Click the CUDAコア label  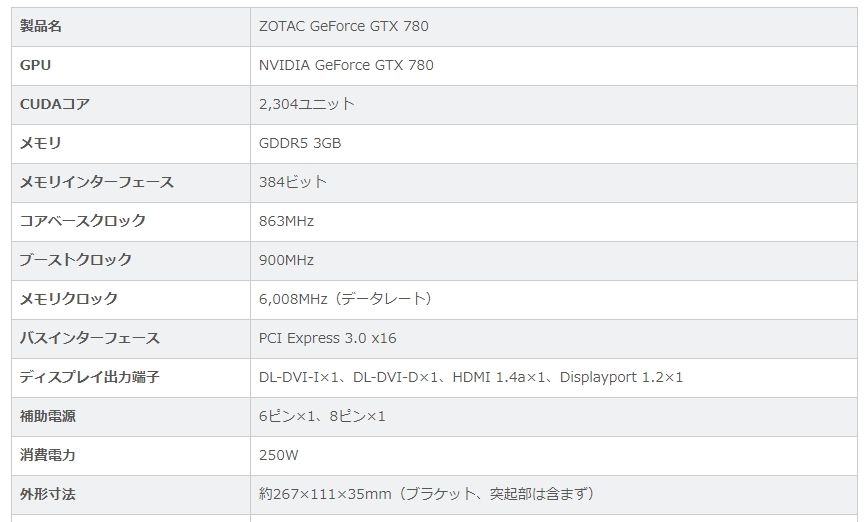[x=55, y=104]
